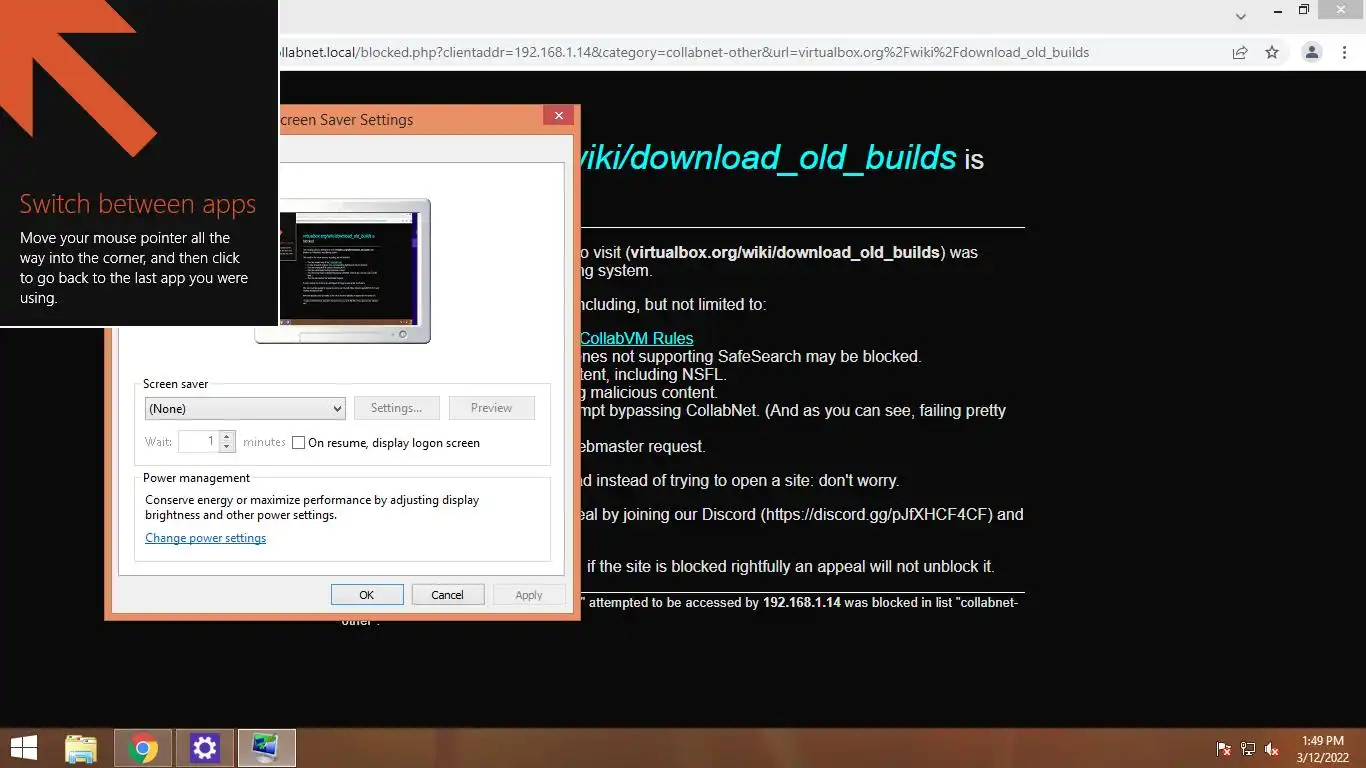Click the disabled Settings... button
The width and height of the screenshot is (1366, 768).
[x=396, y=408]
